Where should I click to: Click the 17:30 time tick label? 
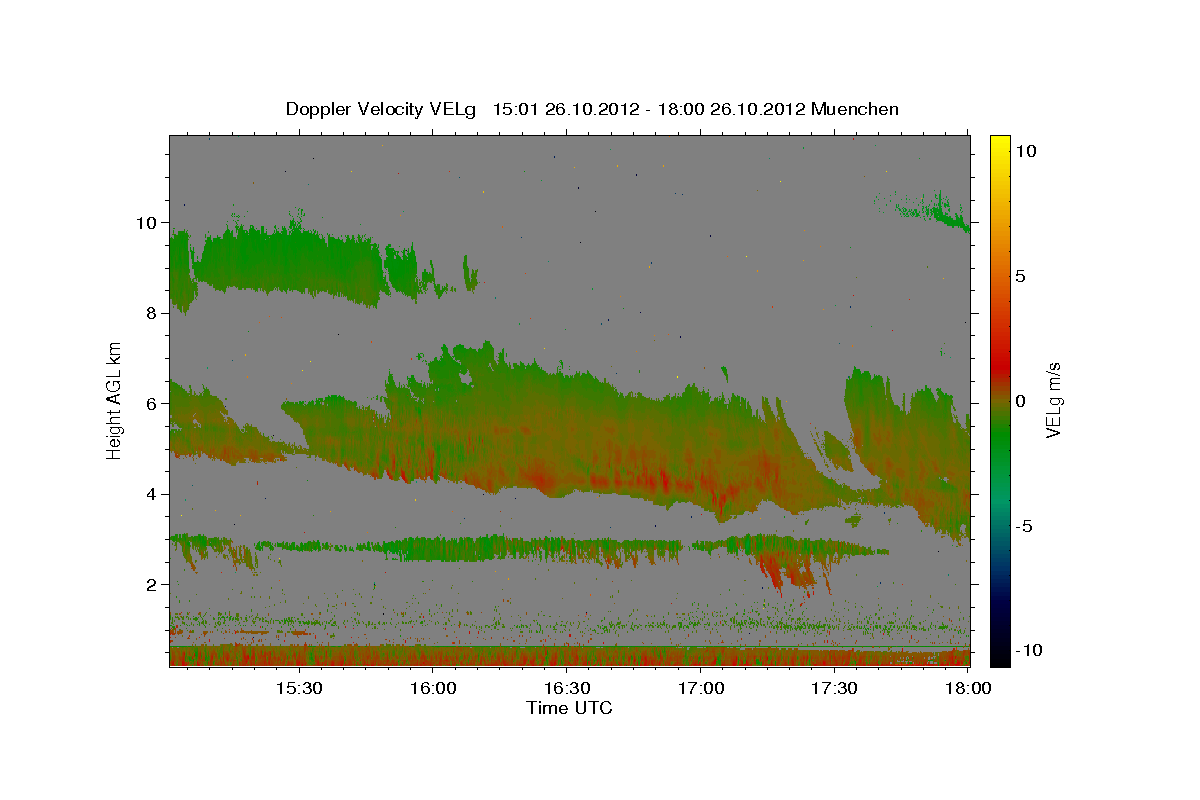click(x=834, y=689)
